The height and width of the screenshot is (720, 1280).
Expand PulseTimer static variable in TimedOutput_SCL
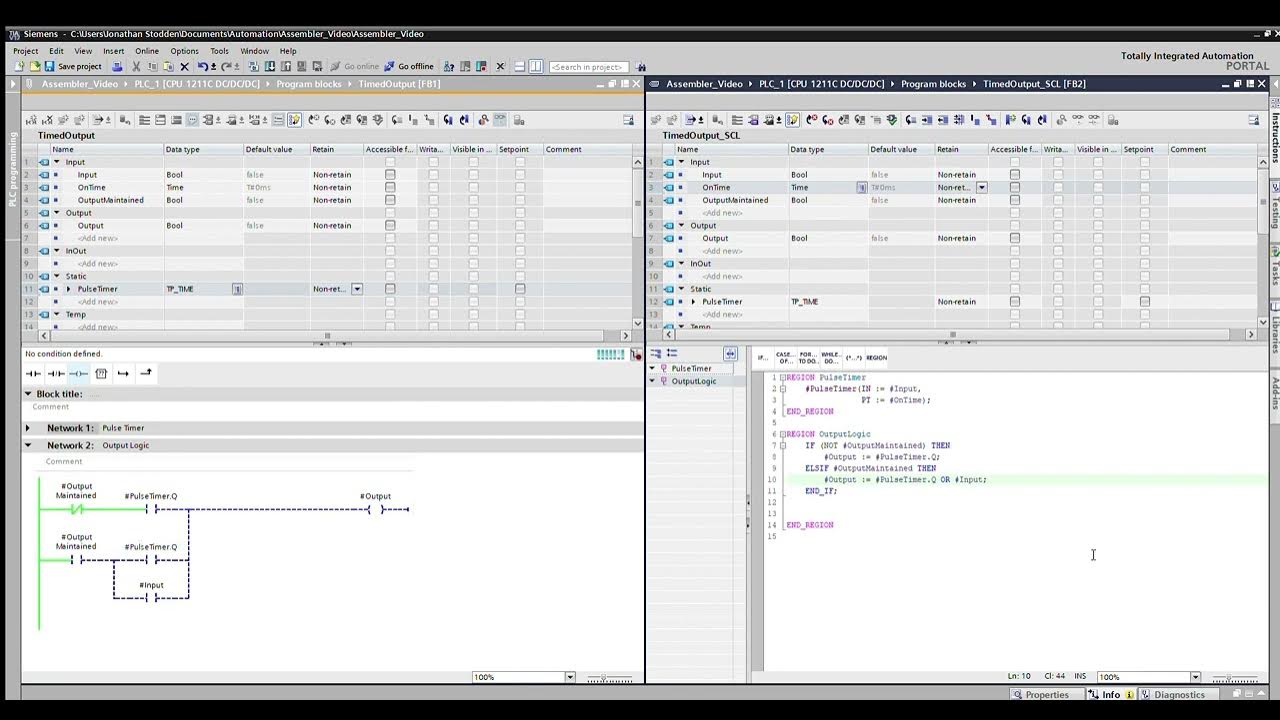coord(693,301)
